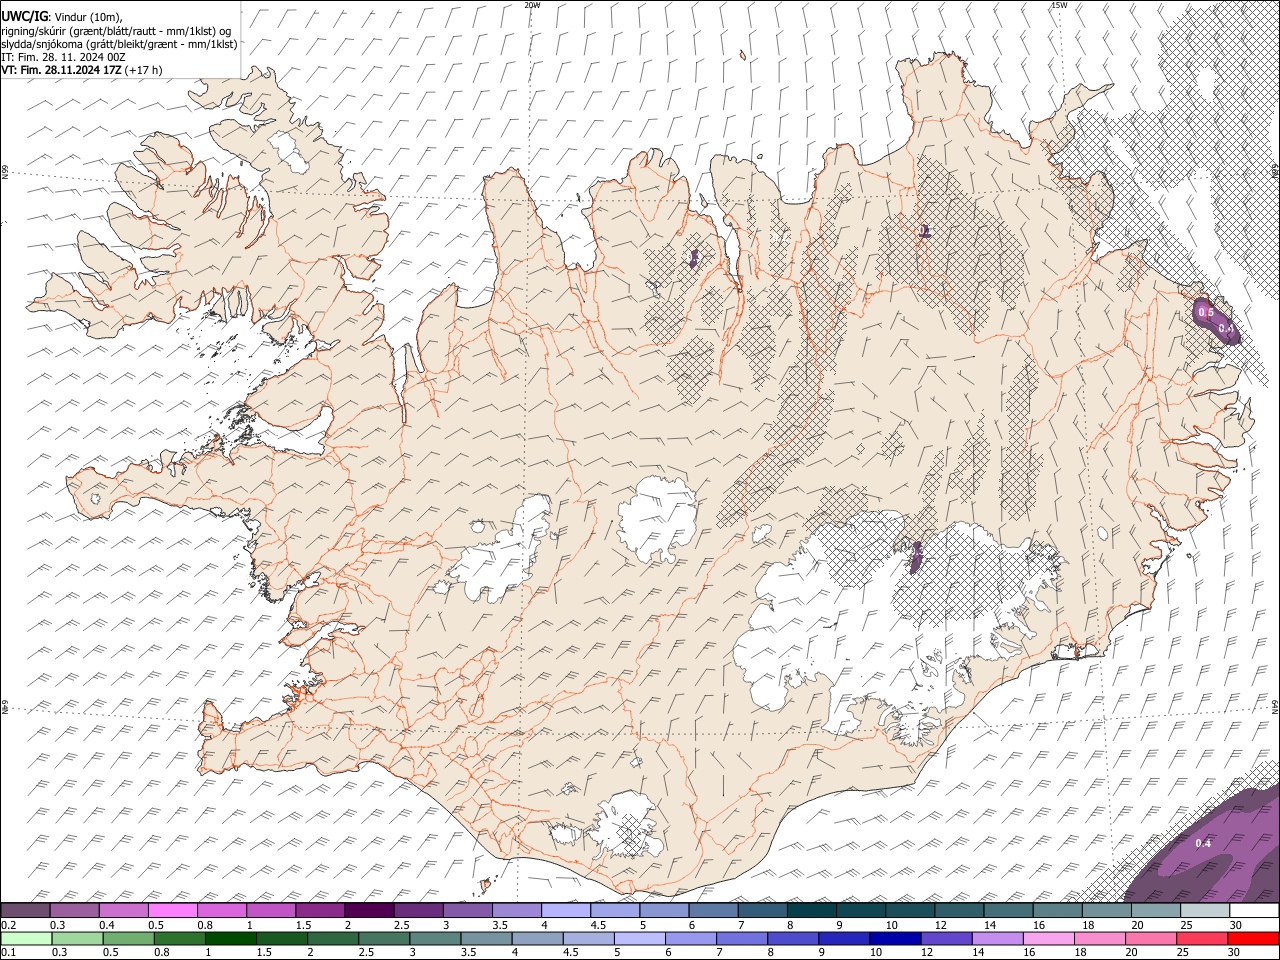The image size is (1280, 960).
Task: Select upper scale pink swatch between 0.5 and 0.8
Action: pyautogui.click(x=172, y=911)
